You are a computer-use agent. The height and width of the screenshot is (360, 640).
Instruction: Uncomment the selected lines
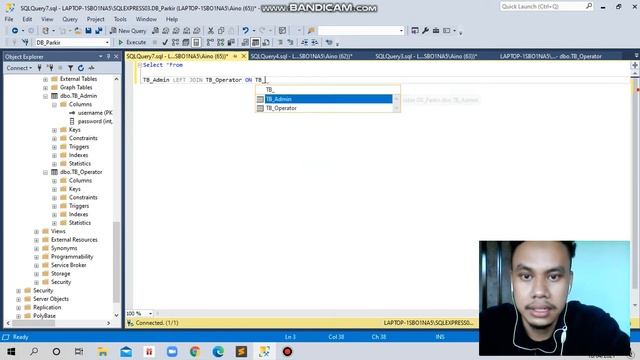point(290,42)
